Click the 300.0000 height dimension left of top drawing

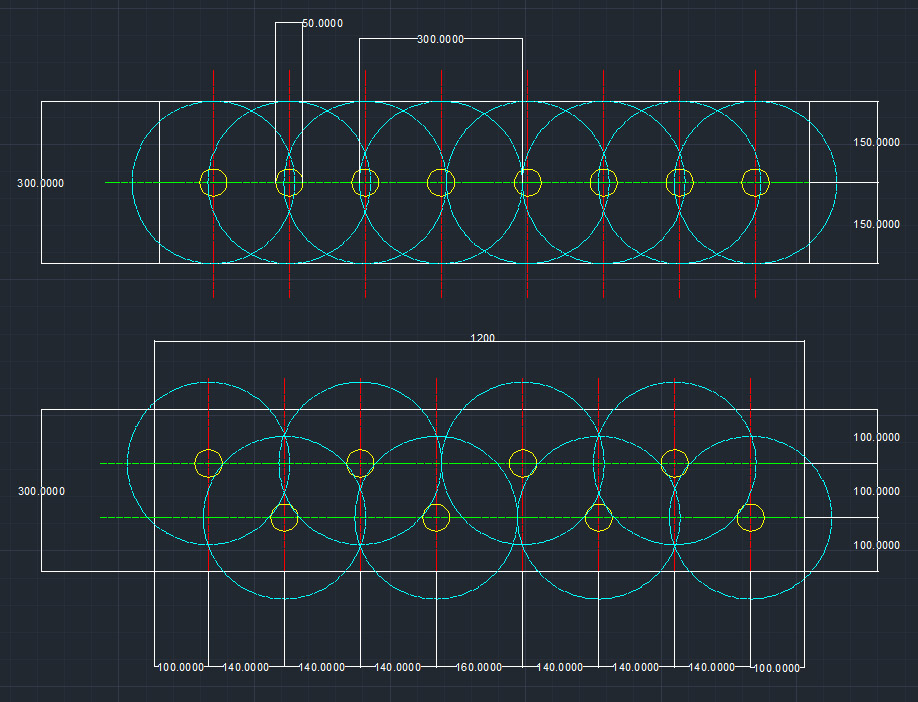40,183
